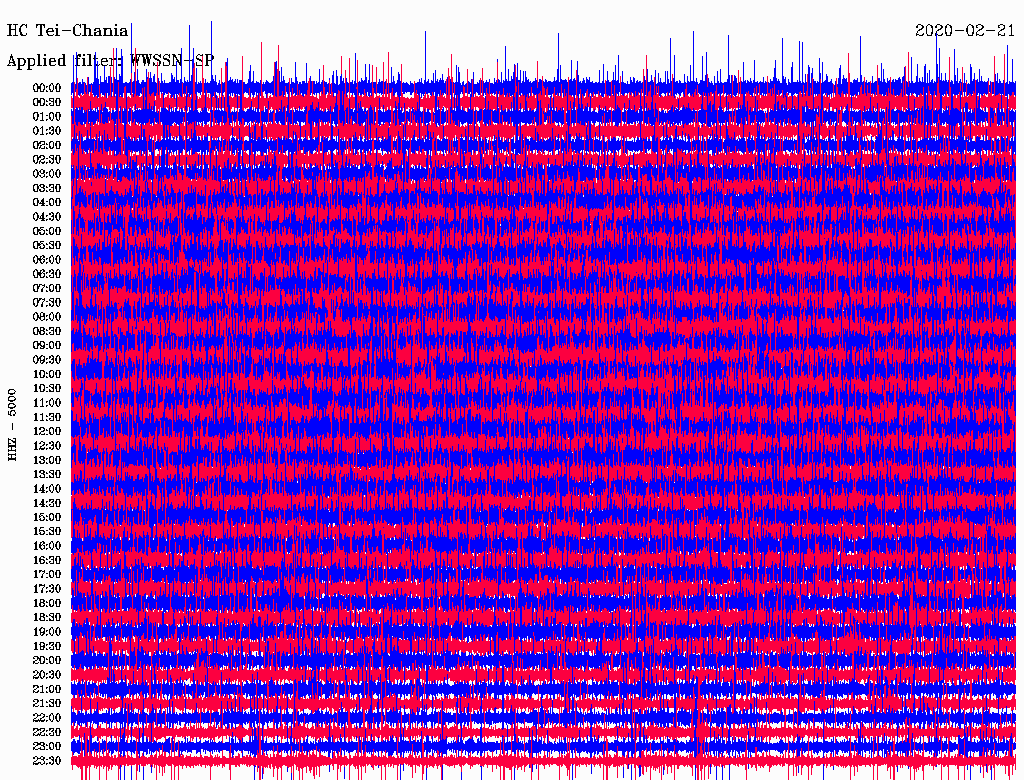Select the 20:00 time label
1024x780 pixels.
coord(47,660)
